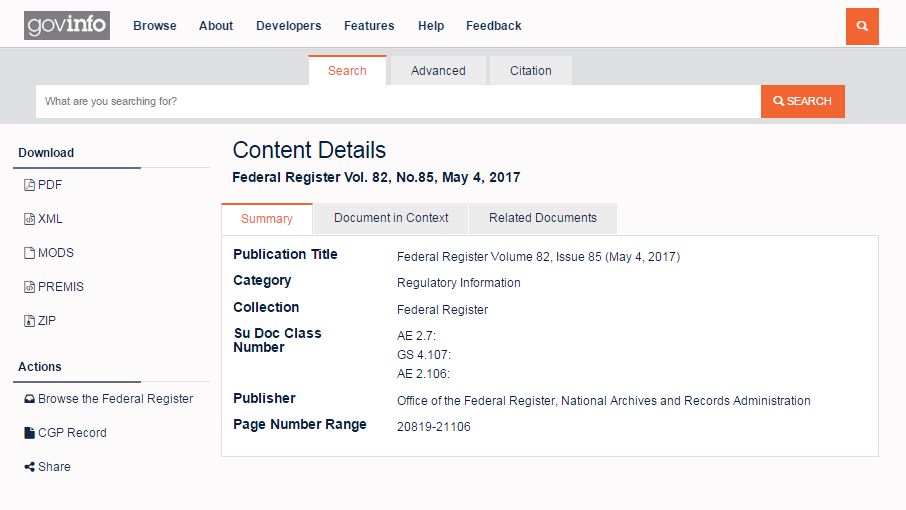Click the orange magnifier icon in header

point(861,26)
